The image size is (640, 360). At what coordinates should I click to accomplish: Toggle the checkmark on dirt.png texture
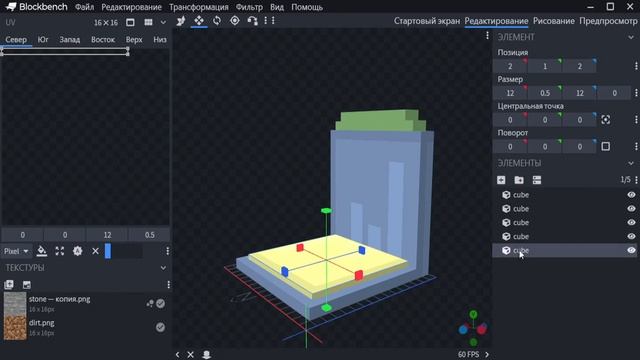tap(160, 327)
